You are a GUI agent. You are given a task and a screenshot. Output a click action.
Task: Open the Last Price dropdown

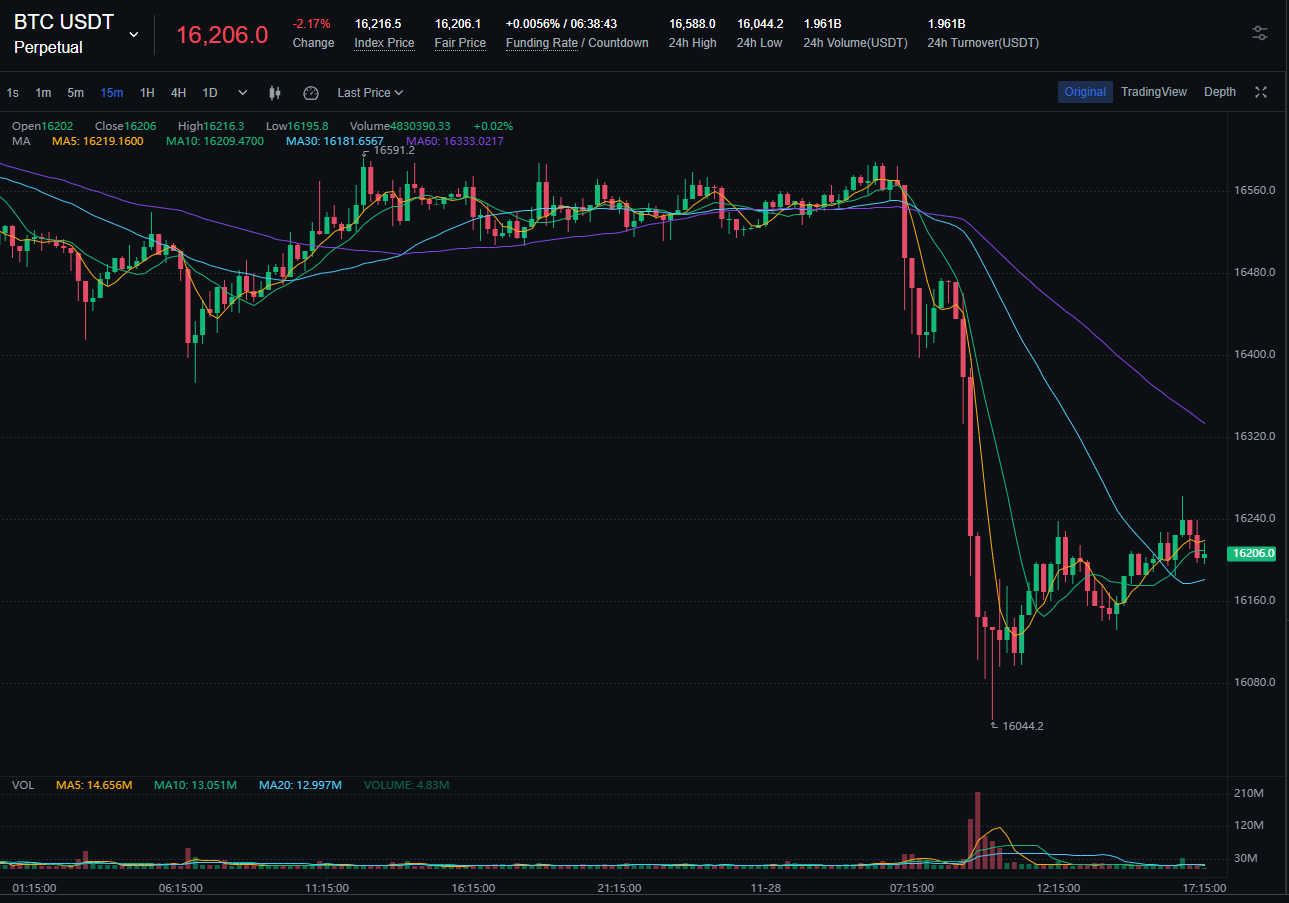[370, 93]
